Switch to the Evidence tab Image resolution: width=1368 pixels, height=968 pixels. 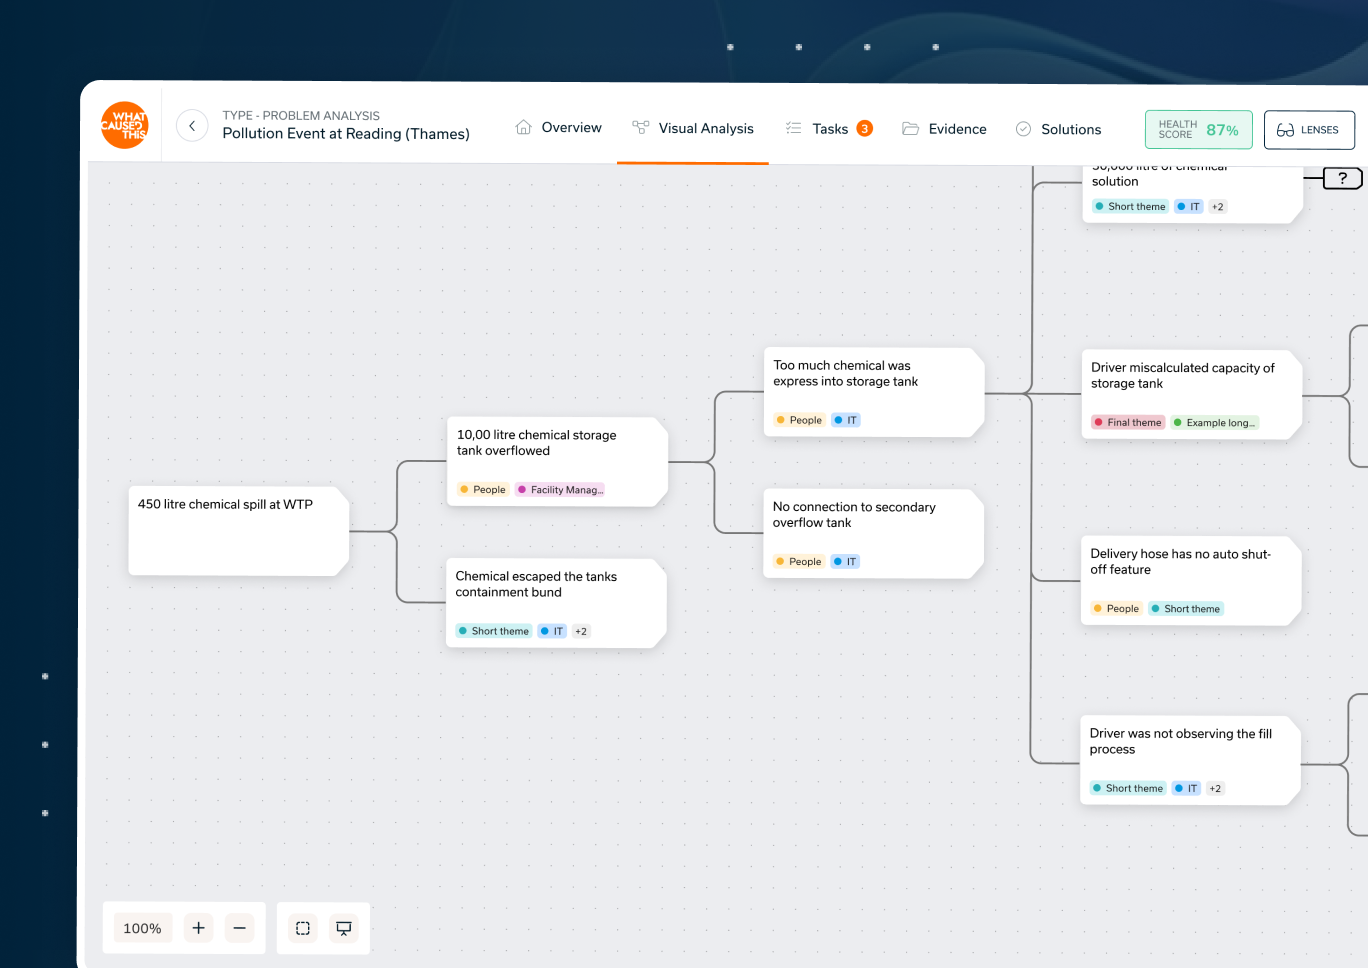(944, 129)
